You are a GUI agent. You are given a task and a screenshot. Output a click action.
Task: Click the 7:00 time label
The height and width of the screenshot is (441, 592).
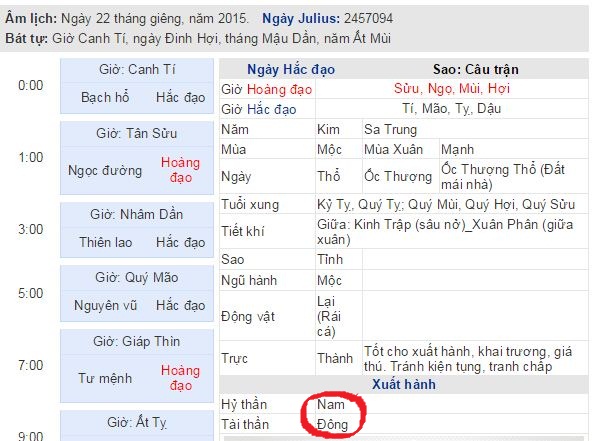[x=31, y=365]
